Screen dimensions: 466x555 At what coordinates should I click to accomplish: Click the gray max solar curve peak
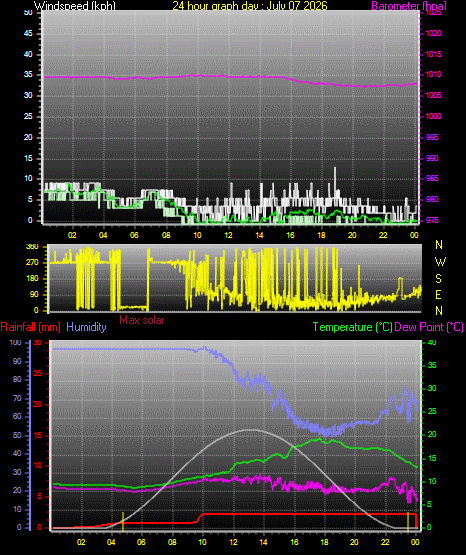coord(250,430)
